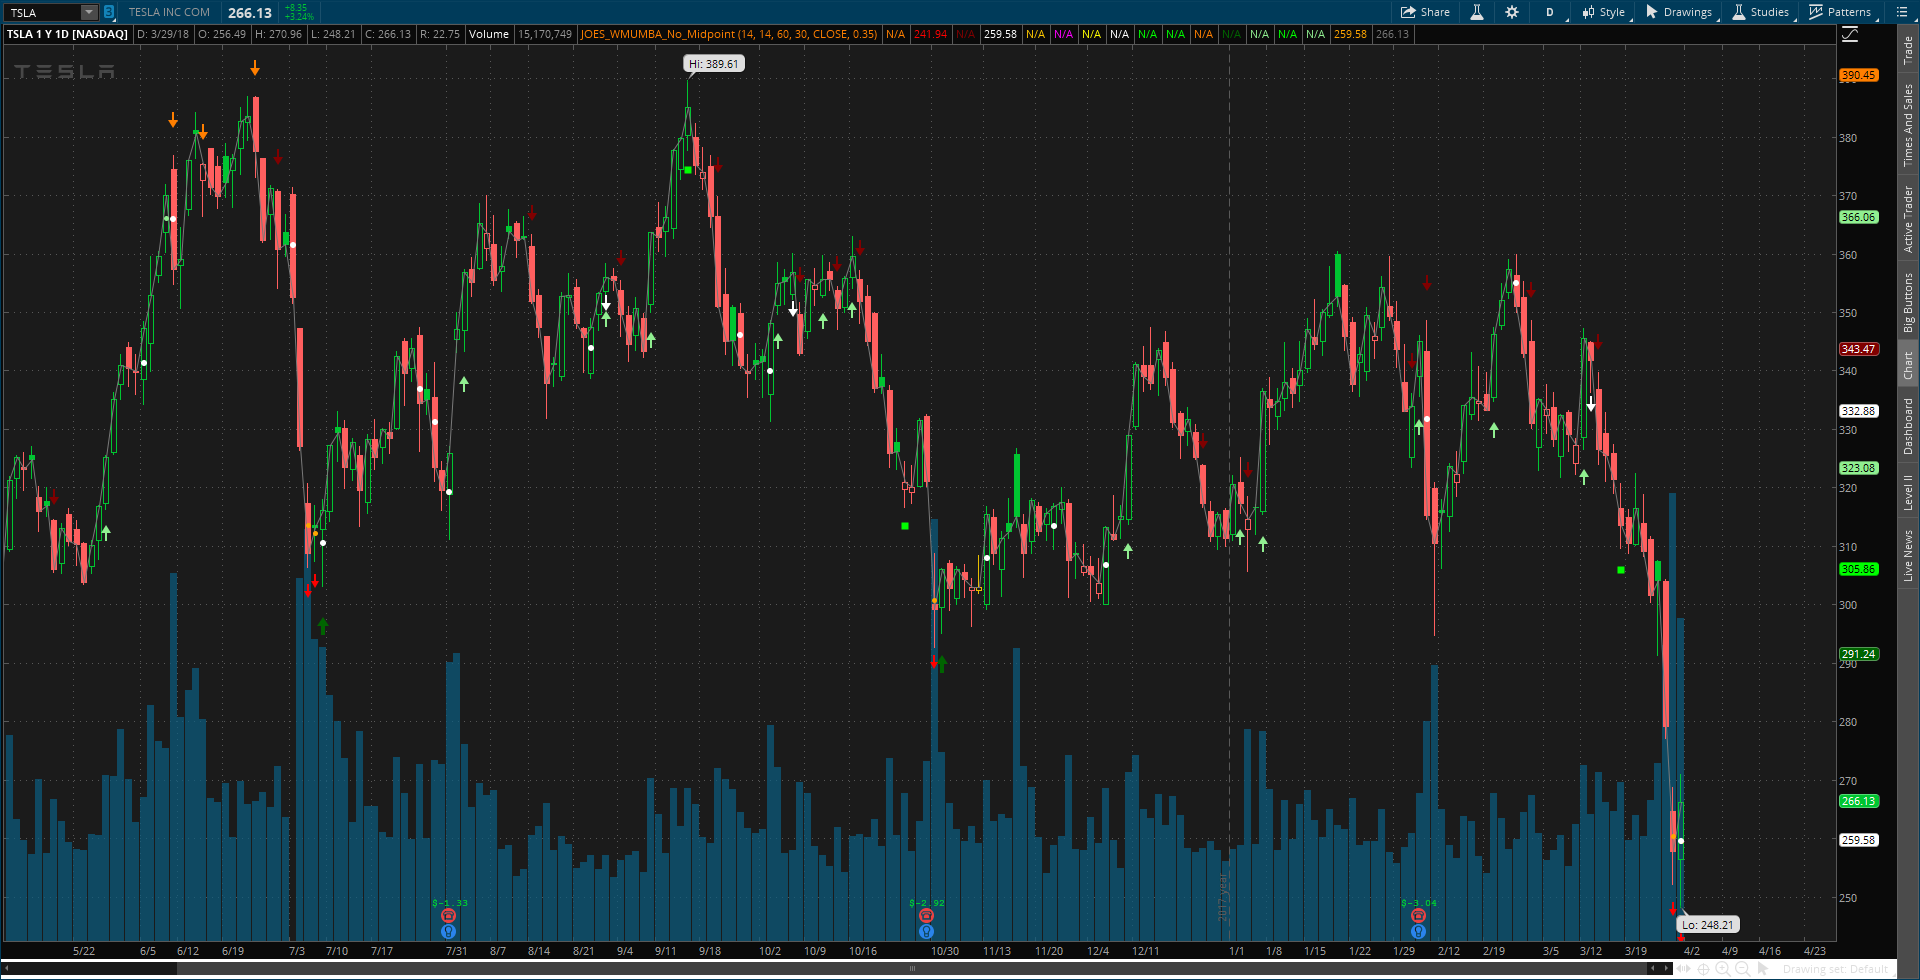Click the blue lightbulb icon near 10/30
Screen dimensions: 1920x980
pyautogui.click(x=926, y=931)
